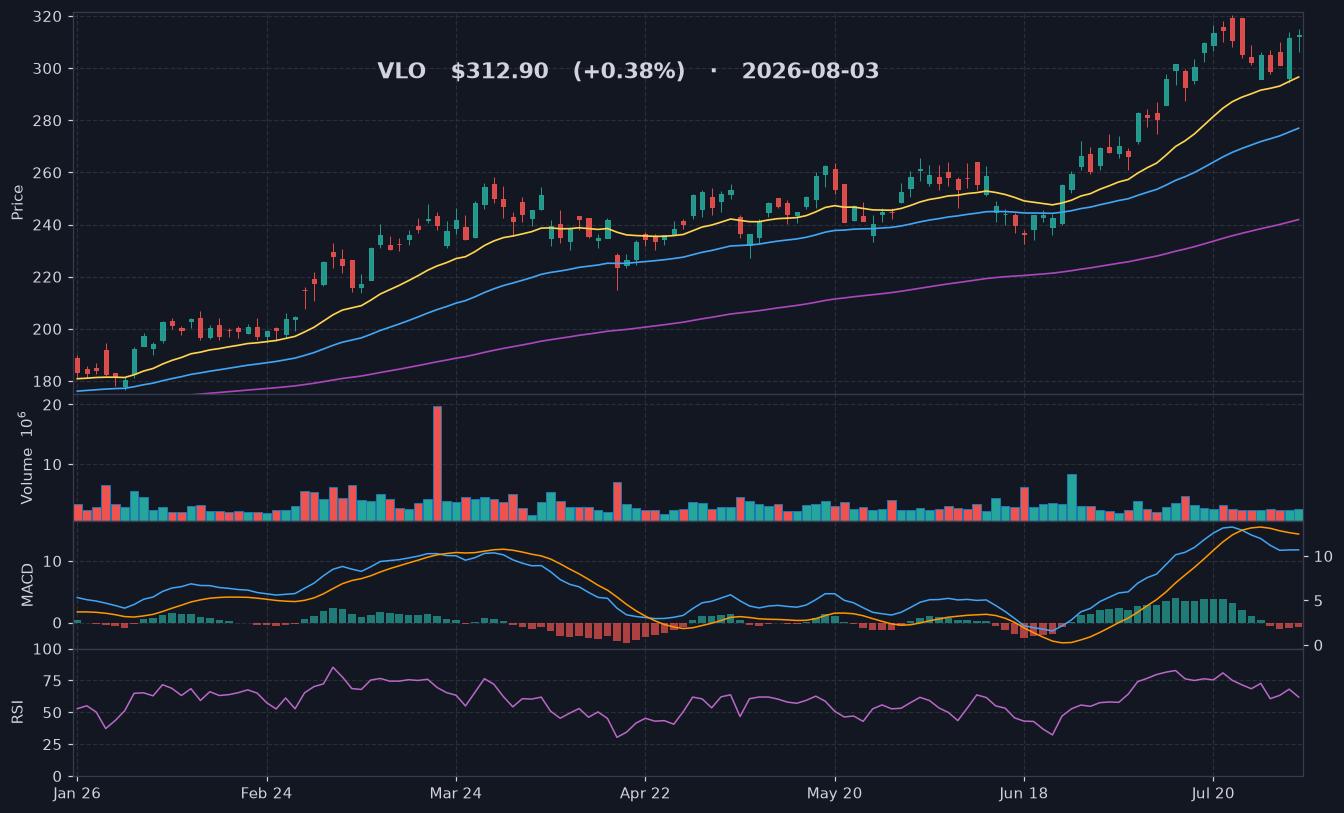1344x813 pixels.
Task: Click the Jul 20 date label
Action: click(1213, 792)
